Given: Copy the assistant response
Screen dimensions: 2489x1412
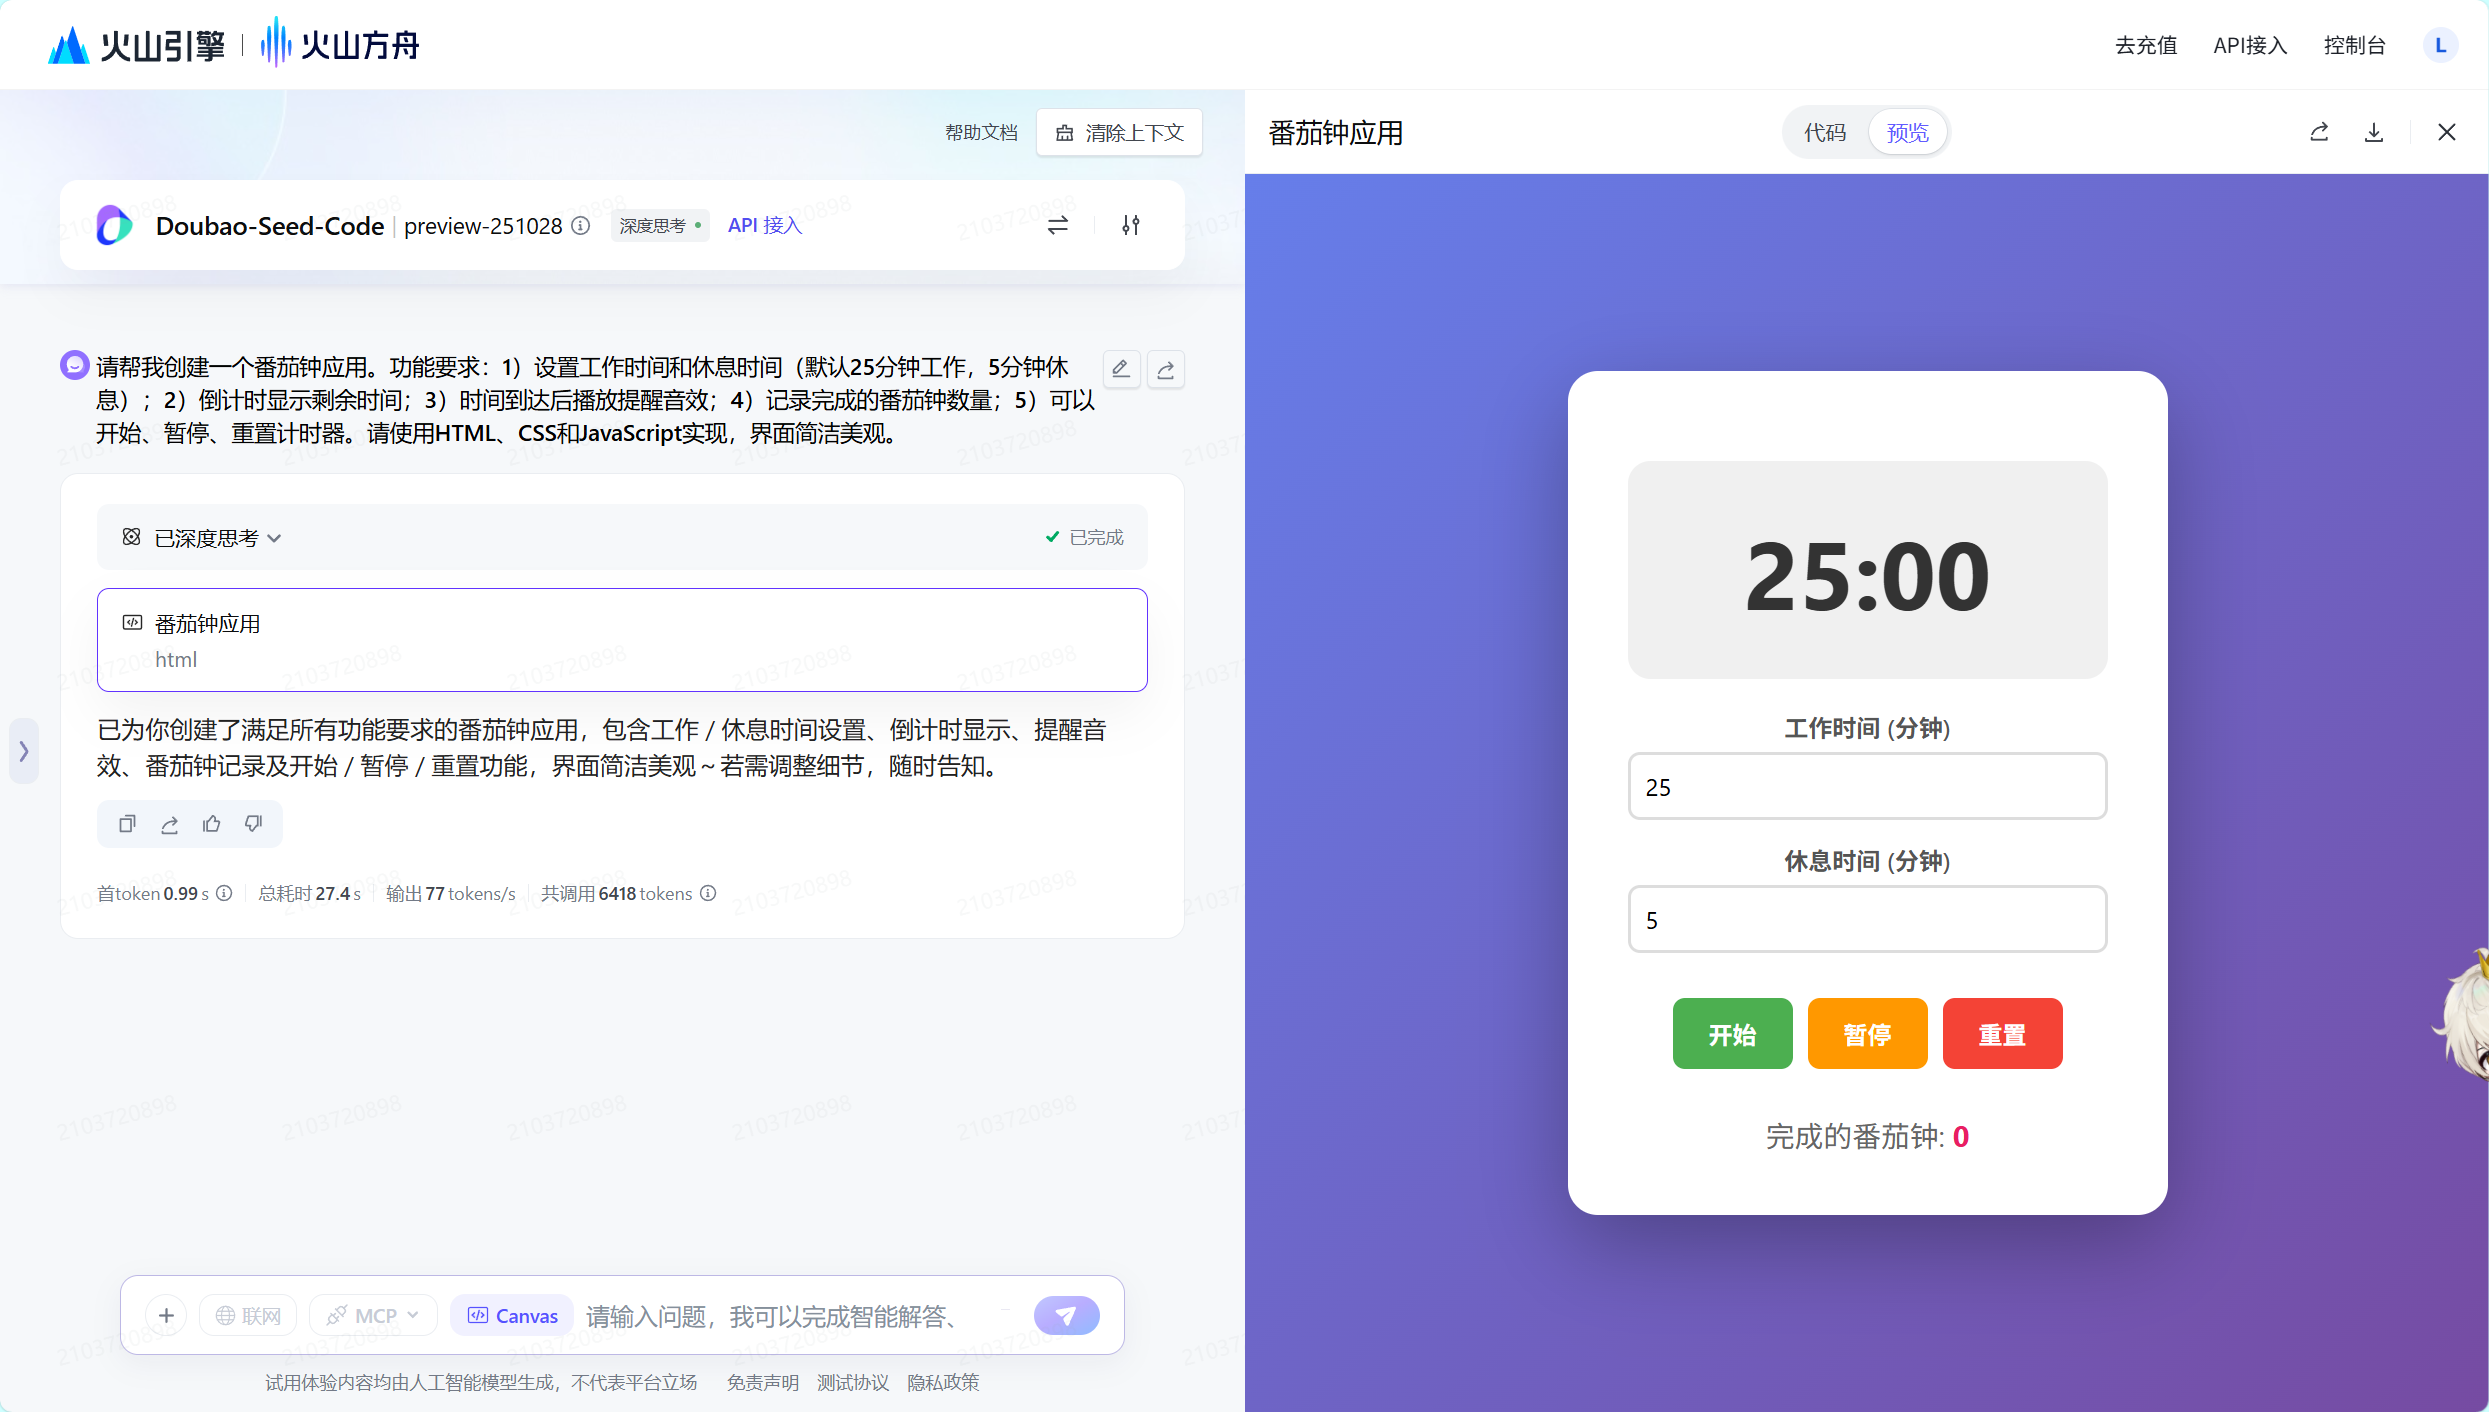Looking at the screenshot, I should point(127,824).
